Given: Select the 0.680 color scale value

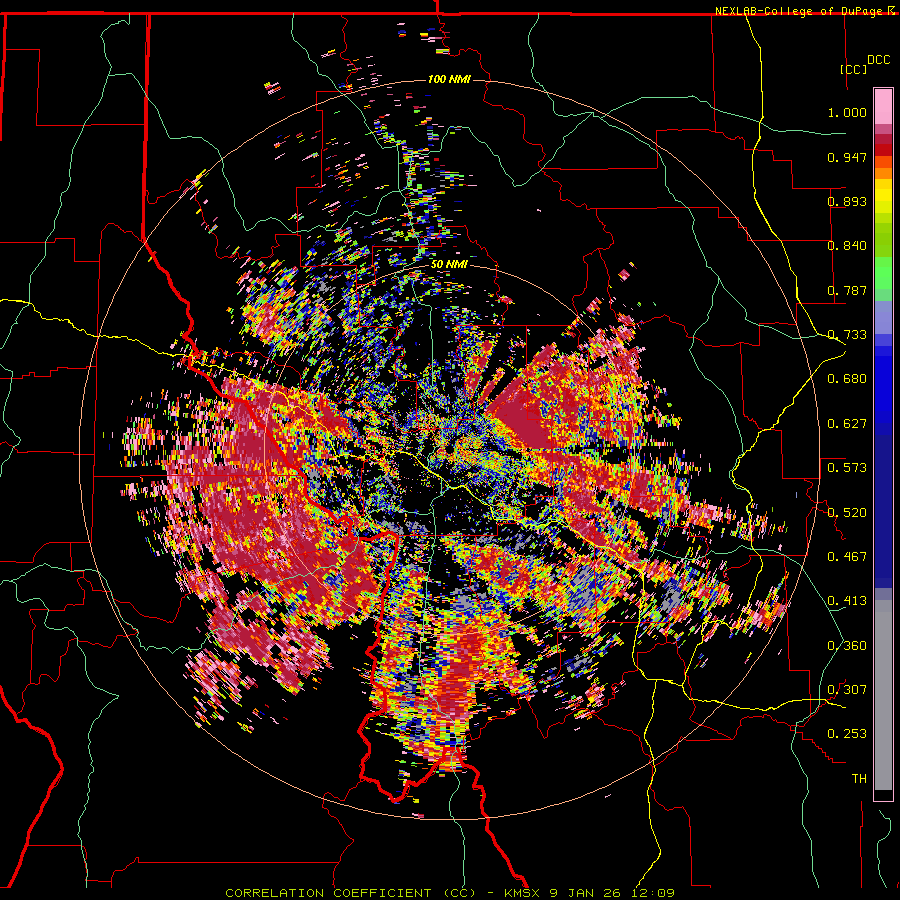Looking at the screenshot, I should (847, 379).
